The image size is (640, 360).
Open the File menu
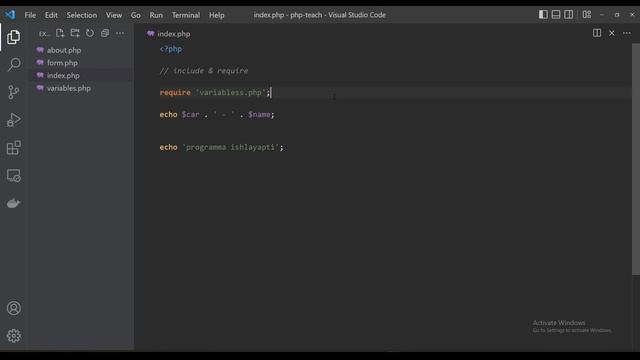click(x=30, y=15)
